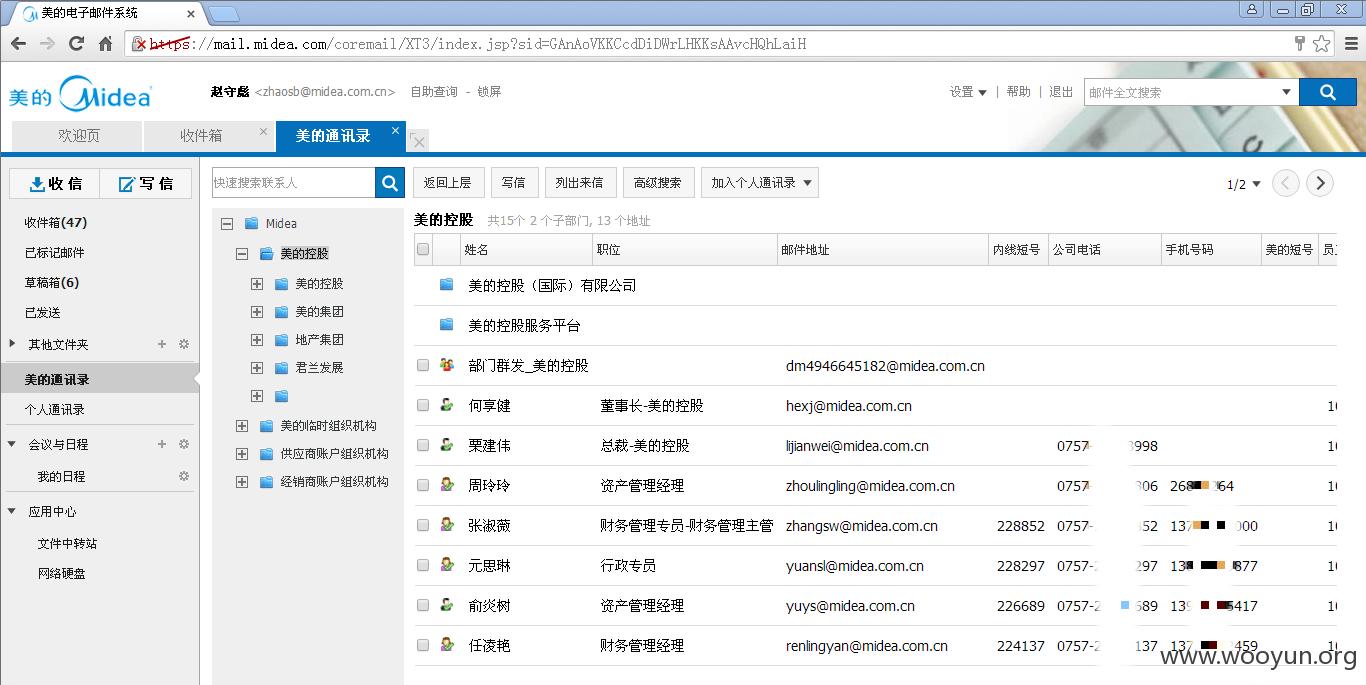This screenshot has height=685, width=1366.
Task: Click the group icon for 部门群发_美的控股
Action: (446, 365)
